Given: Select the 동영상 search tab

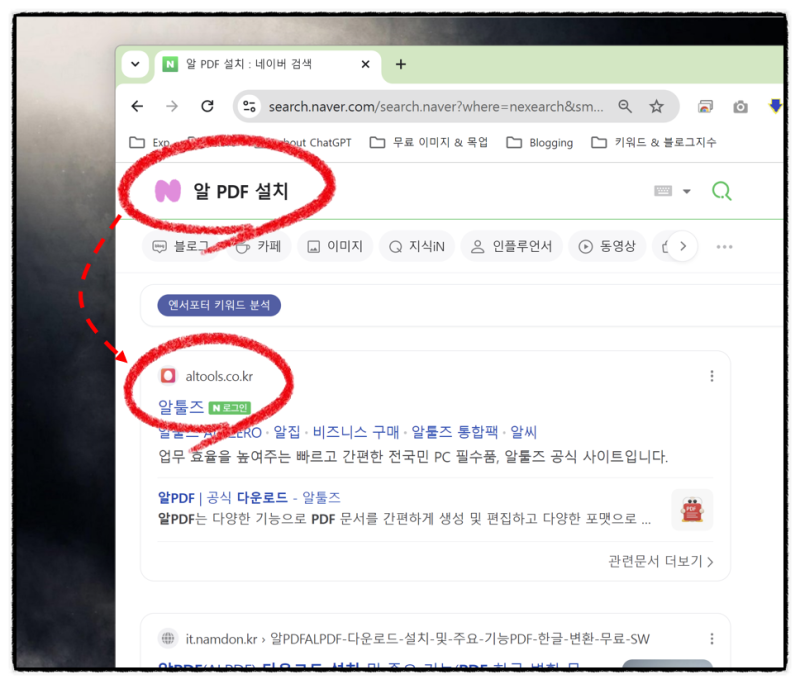Looking at the screenshot, I should [x=607, y=245].
